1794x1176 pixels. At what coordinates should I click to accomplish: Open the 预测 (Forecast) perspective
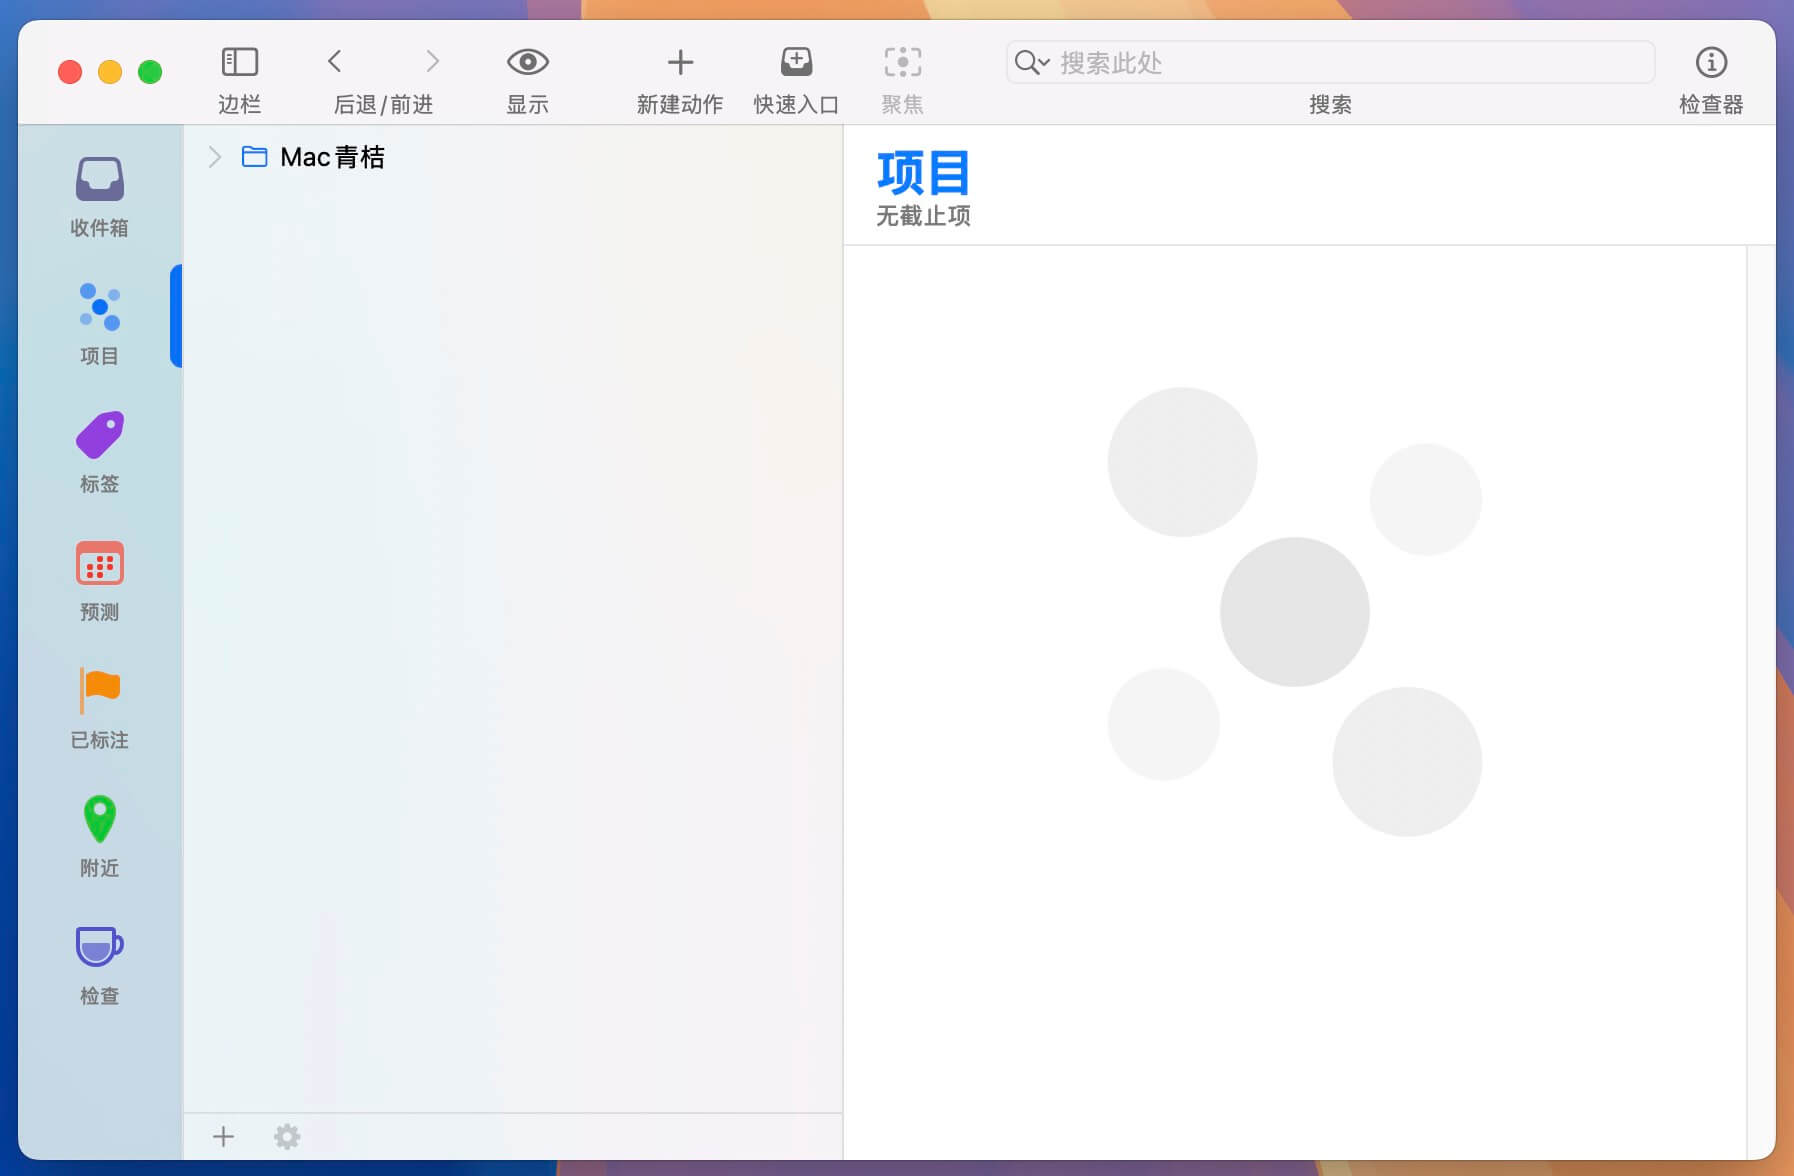[99, 578]
